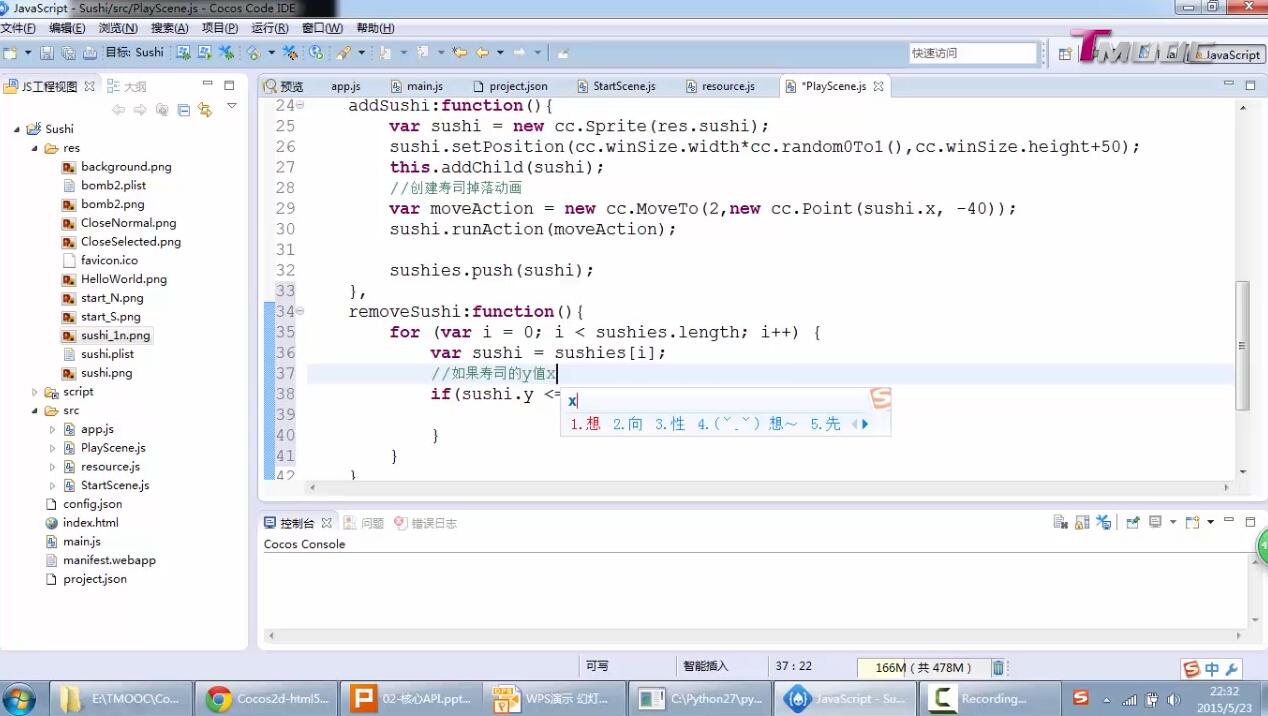
Task: Open the project view menu dropdown arrow
Action: [231, 106]
